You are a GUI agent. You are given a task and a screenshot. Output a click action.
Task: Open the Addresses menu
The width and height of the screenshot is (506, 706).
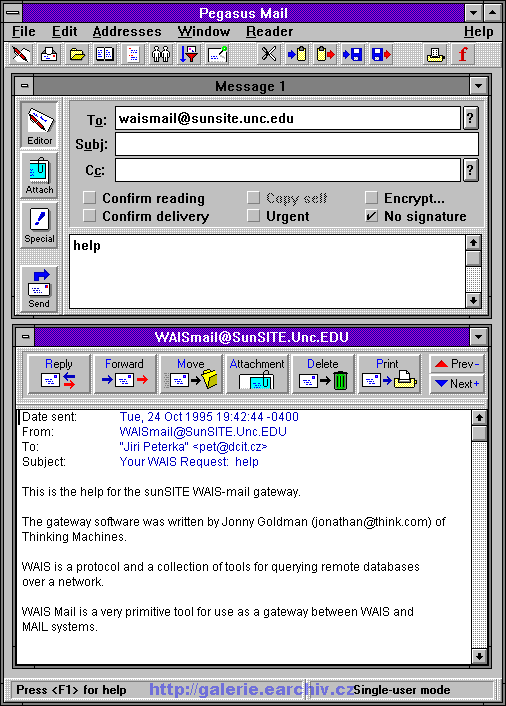[x=127, y=32]
